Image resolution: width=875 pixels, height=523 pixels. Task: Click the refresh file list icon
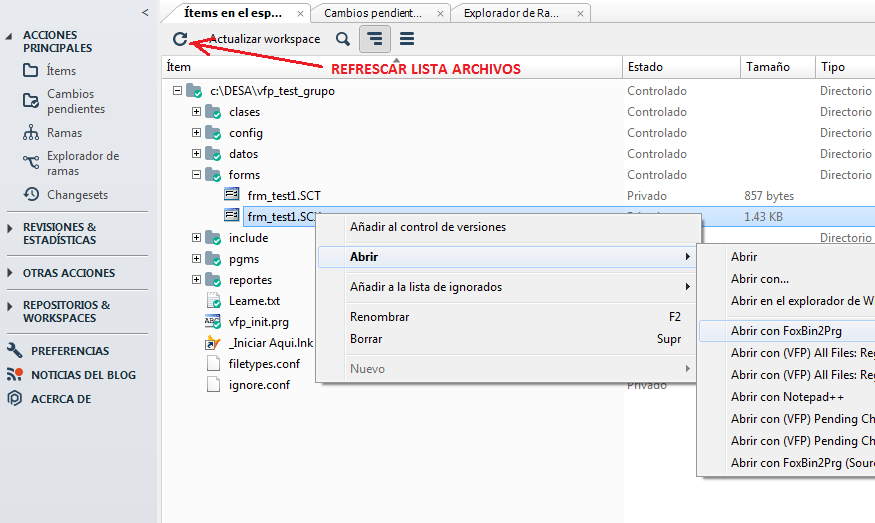point(180,39)
